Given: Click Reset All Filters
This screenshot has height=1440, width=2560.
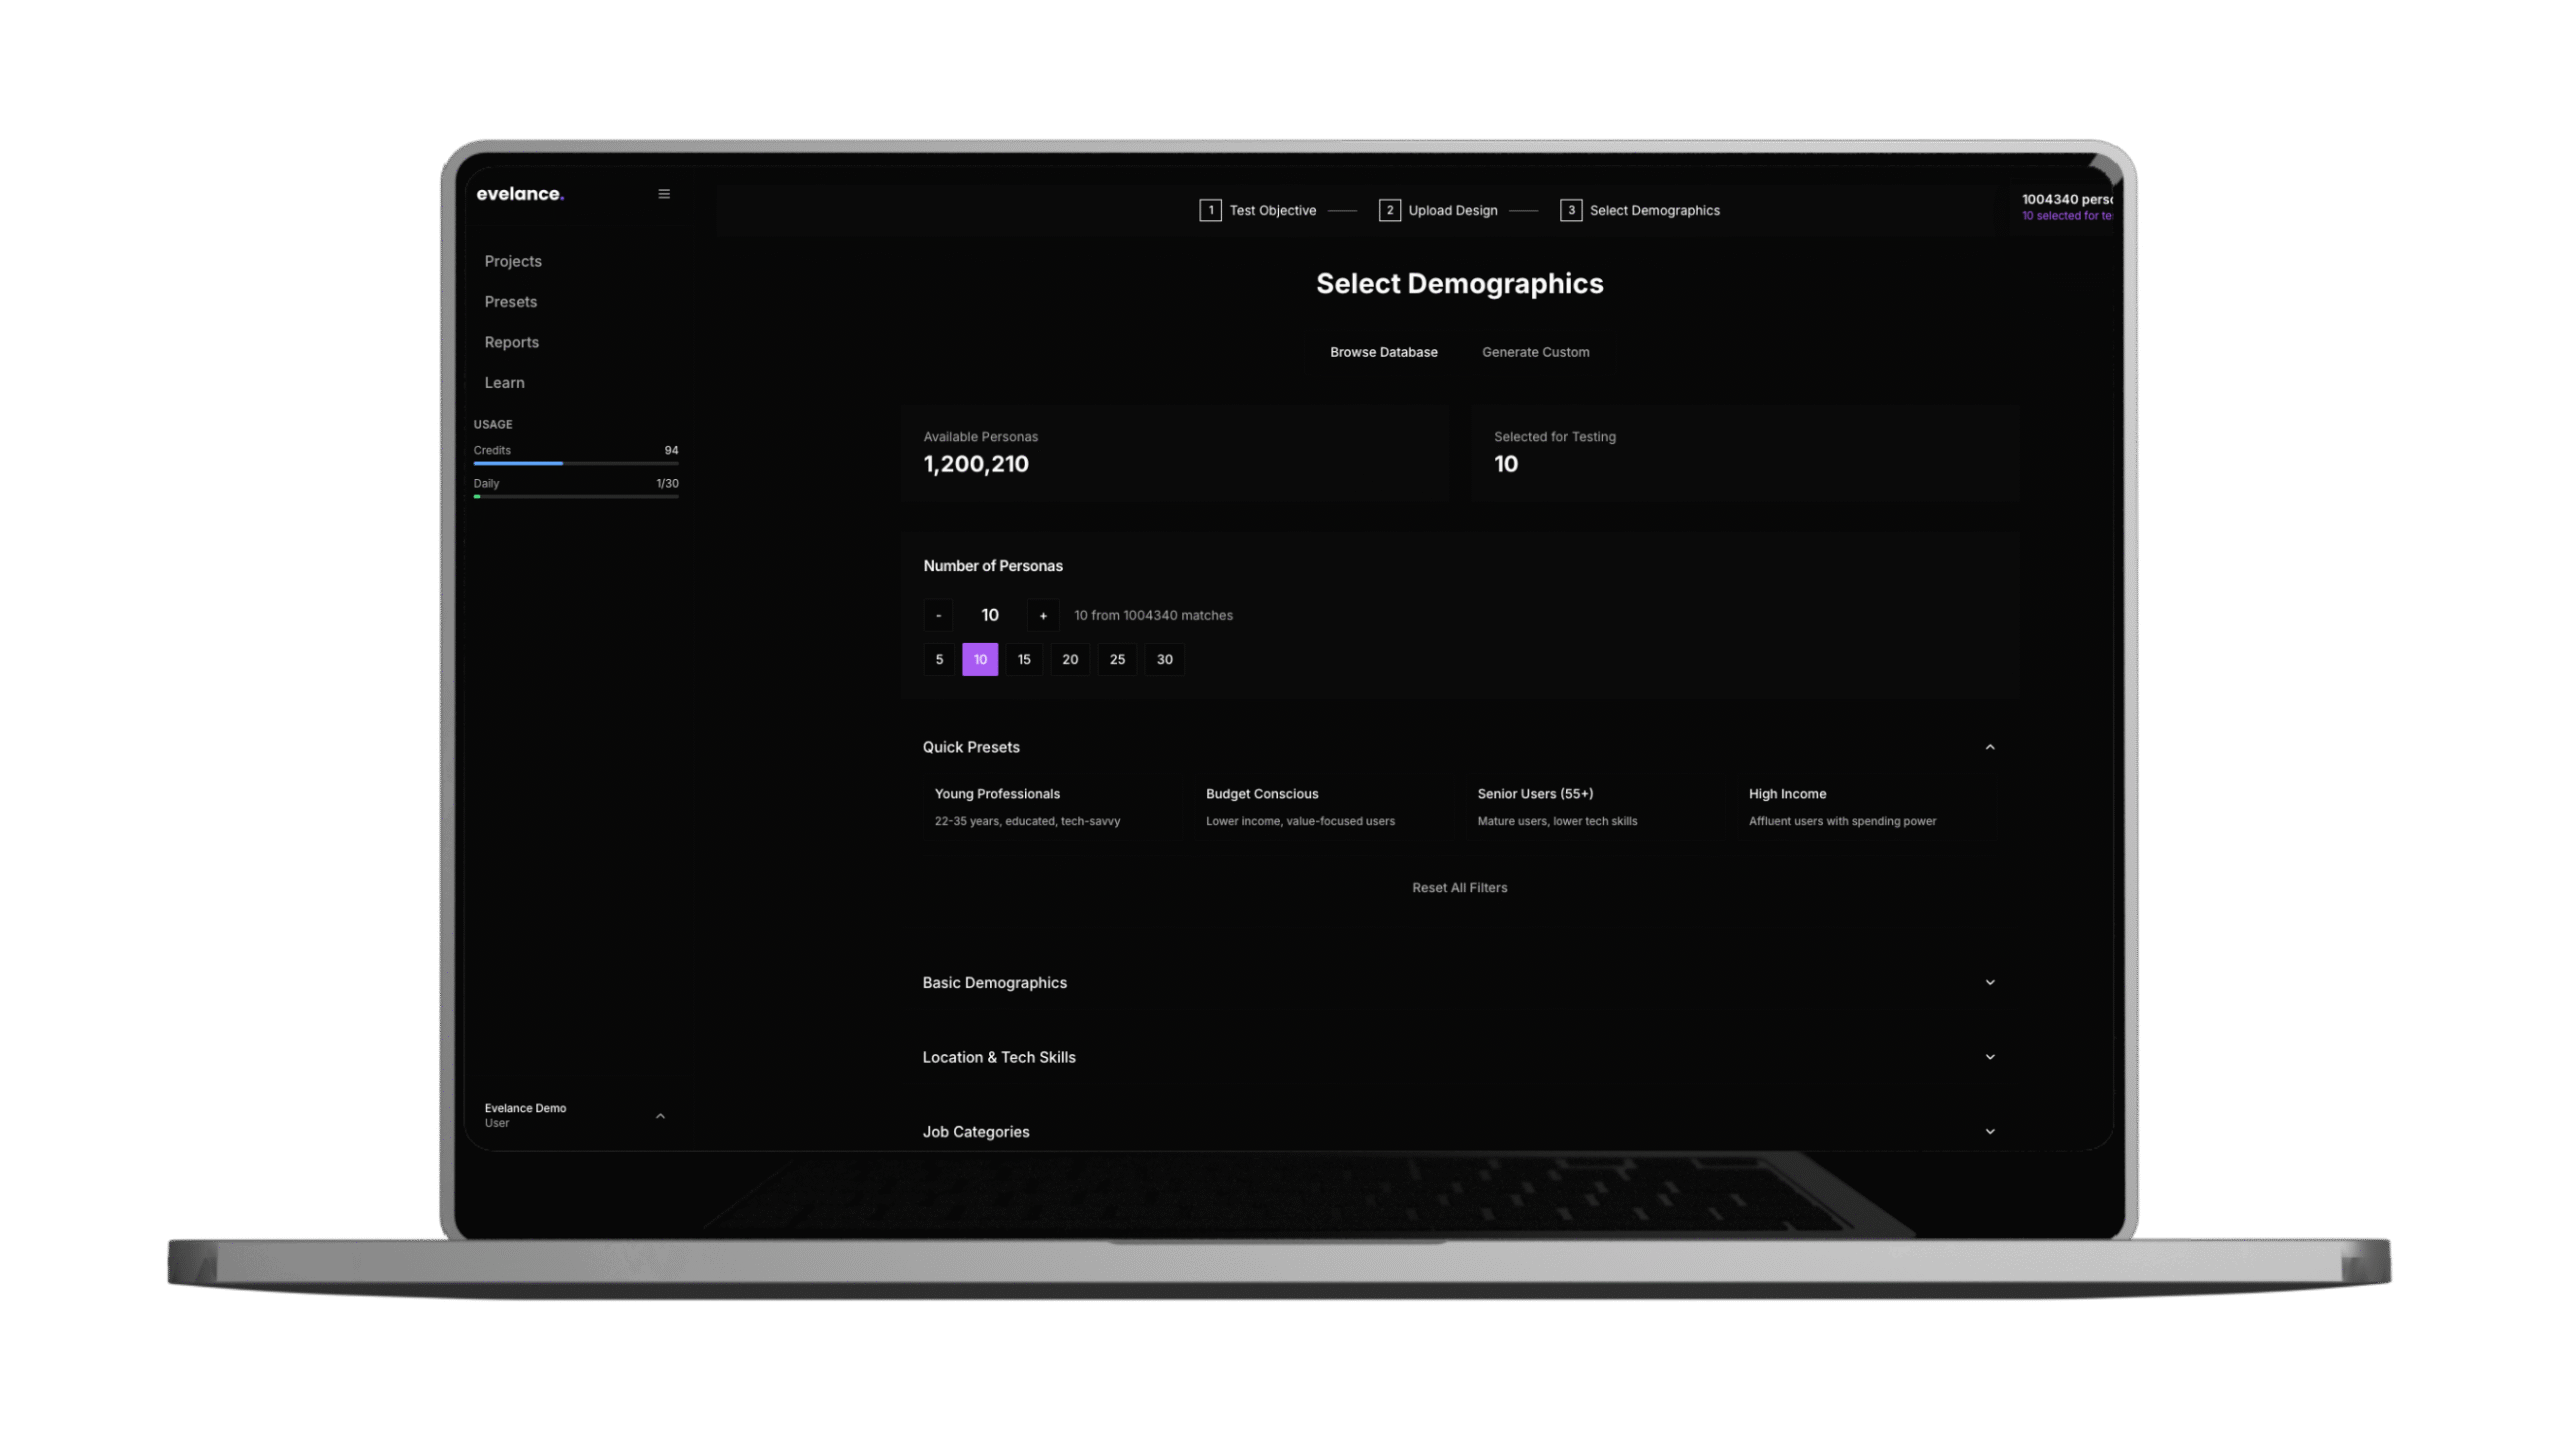Looking at the screenshot, I should point(1459,887).
